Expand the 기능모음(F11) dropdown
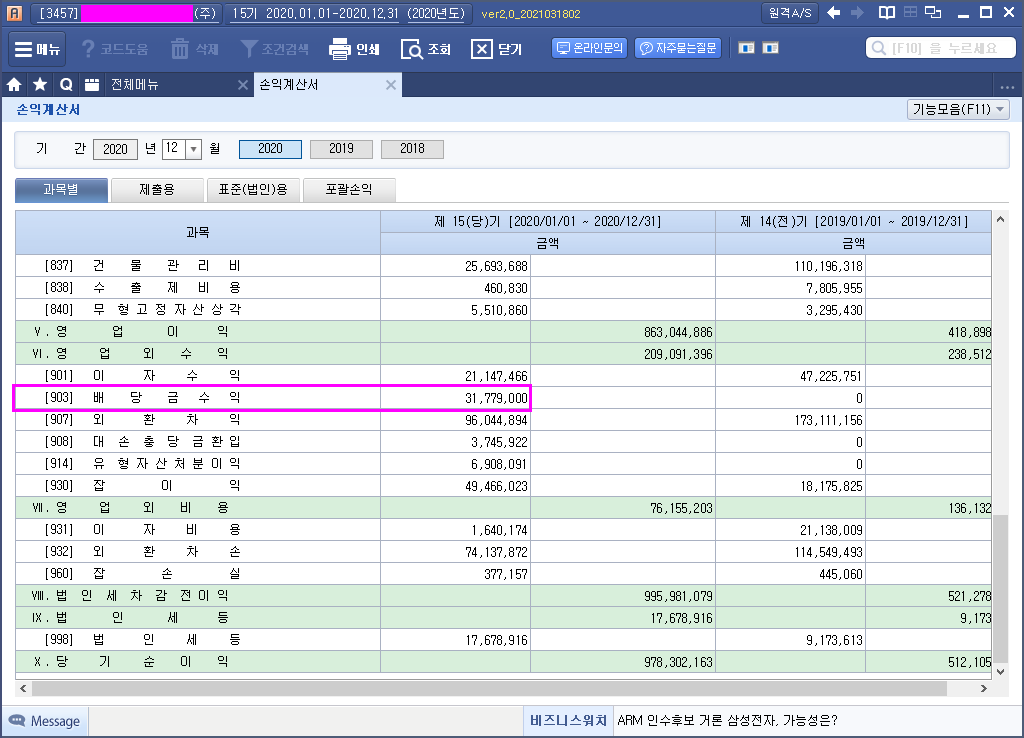 tap(958, 109)
